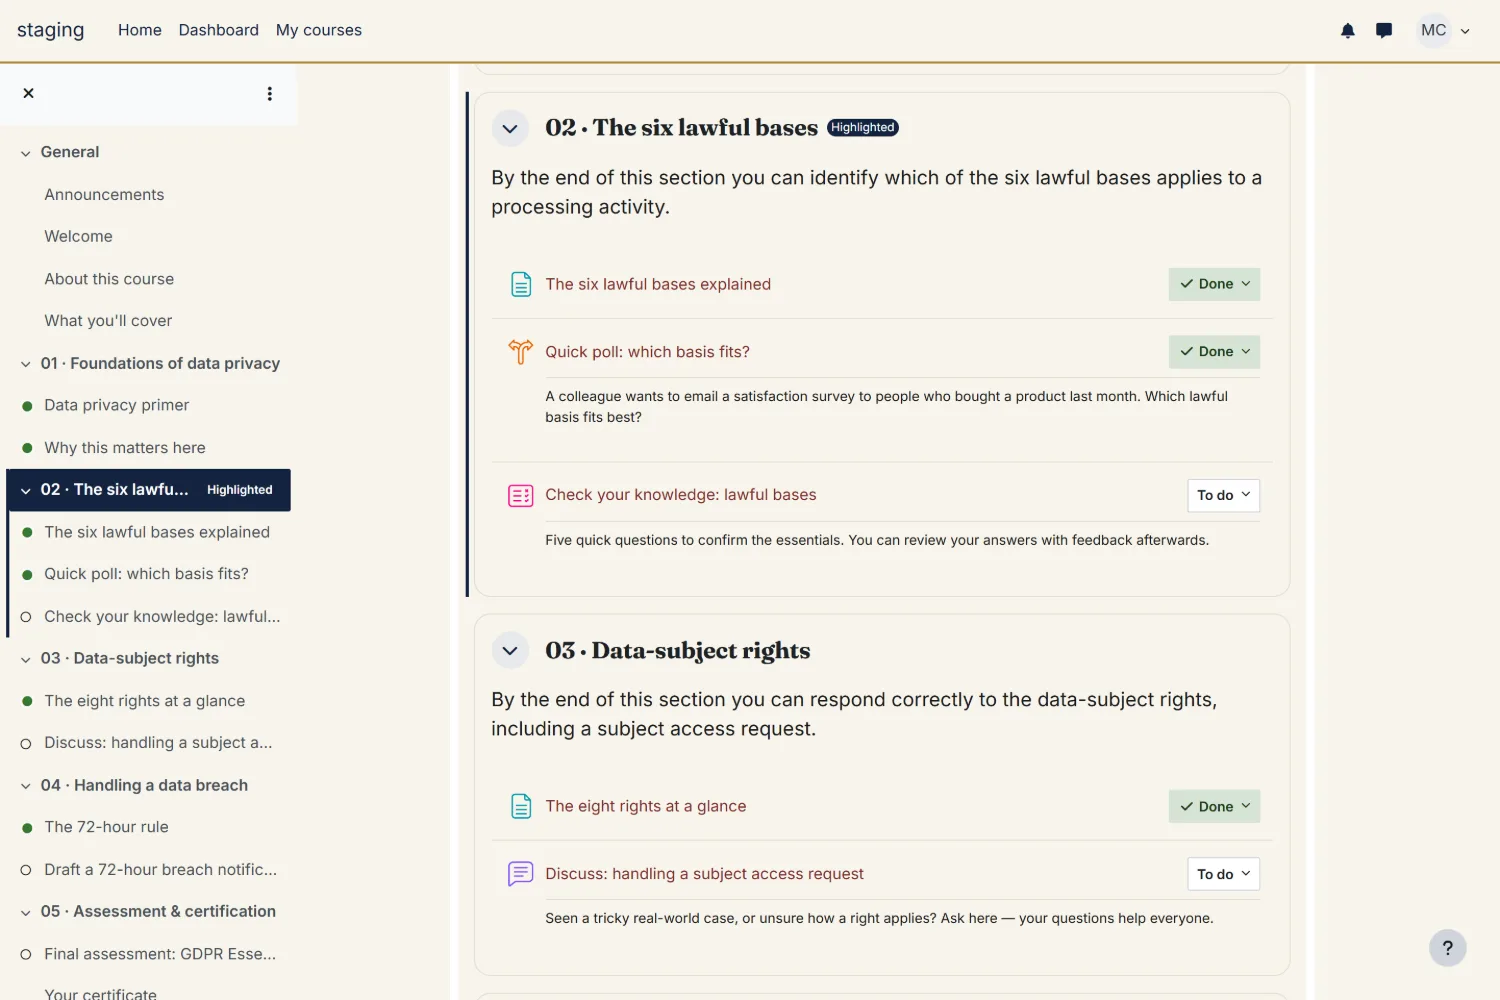
Task: Select Quick poll: which basis fits? in course index
Action: pyautogui.click(x=146, y=574)
